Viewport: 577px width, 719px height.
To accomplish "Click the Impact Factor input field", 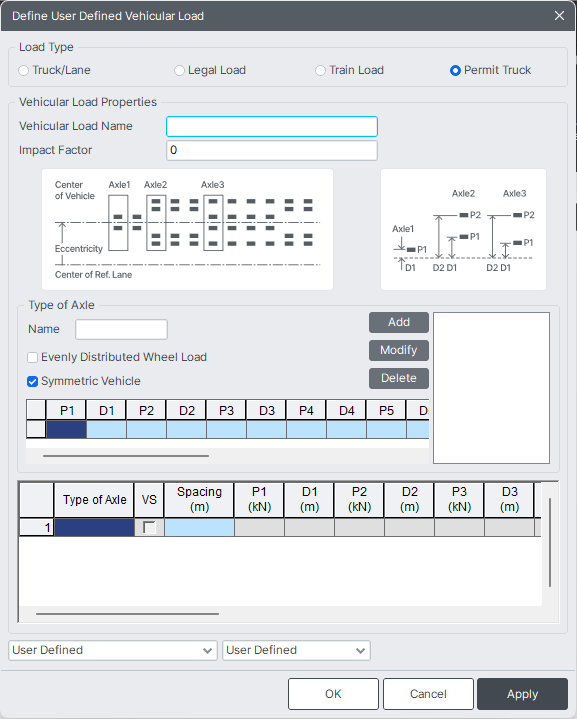I will (x=272, y=150).
